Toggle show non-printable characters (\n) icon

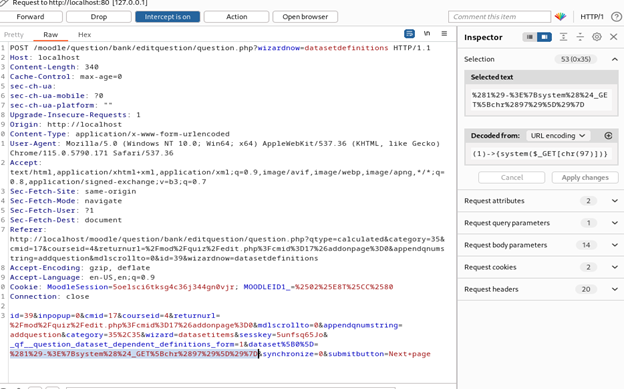(427, 33)
